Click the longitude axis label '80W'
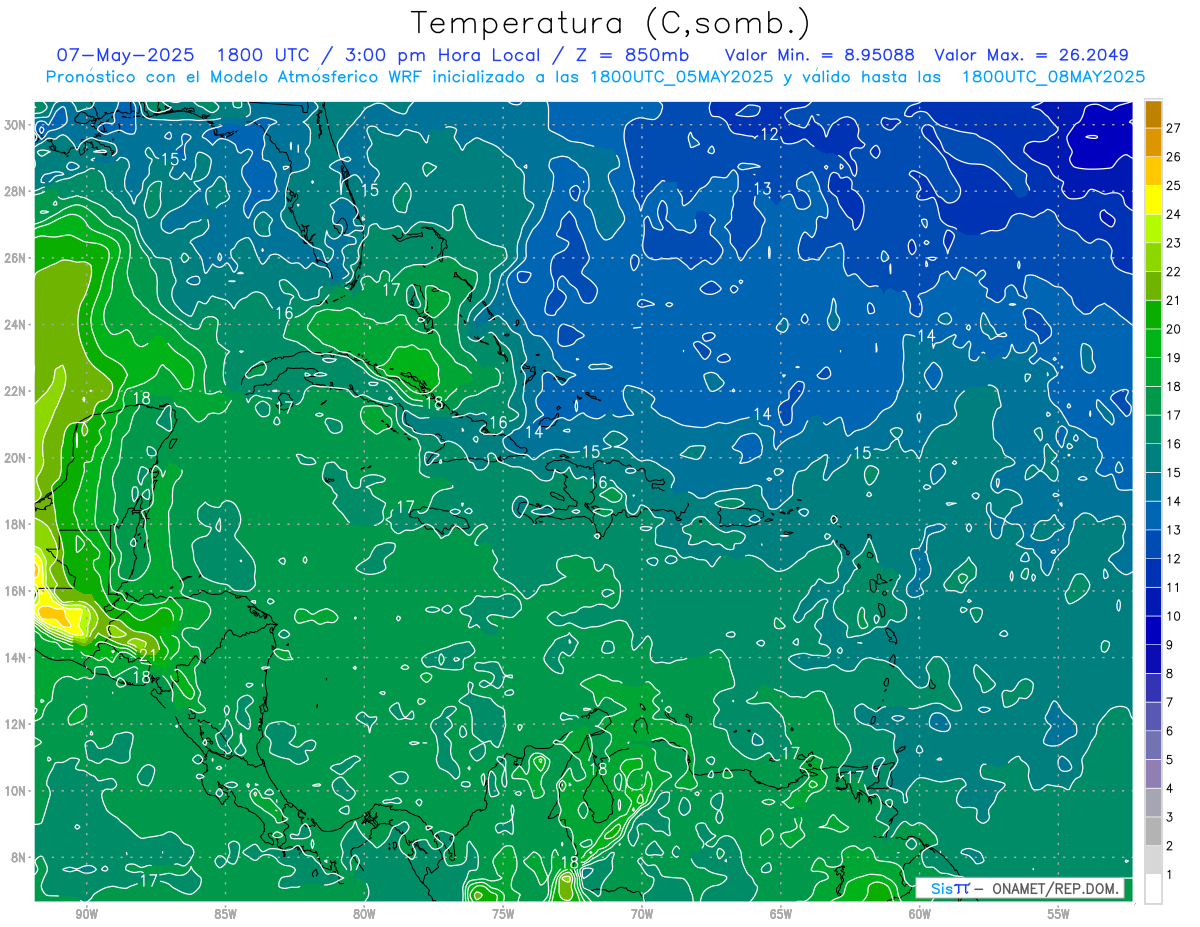 coord(364,914)
